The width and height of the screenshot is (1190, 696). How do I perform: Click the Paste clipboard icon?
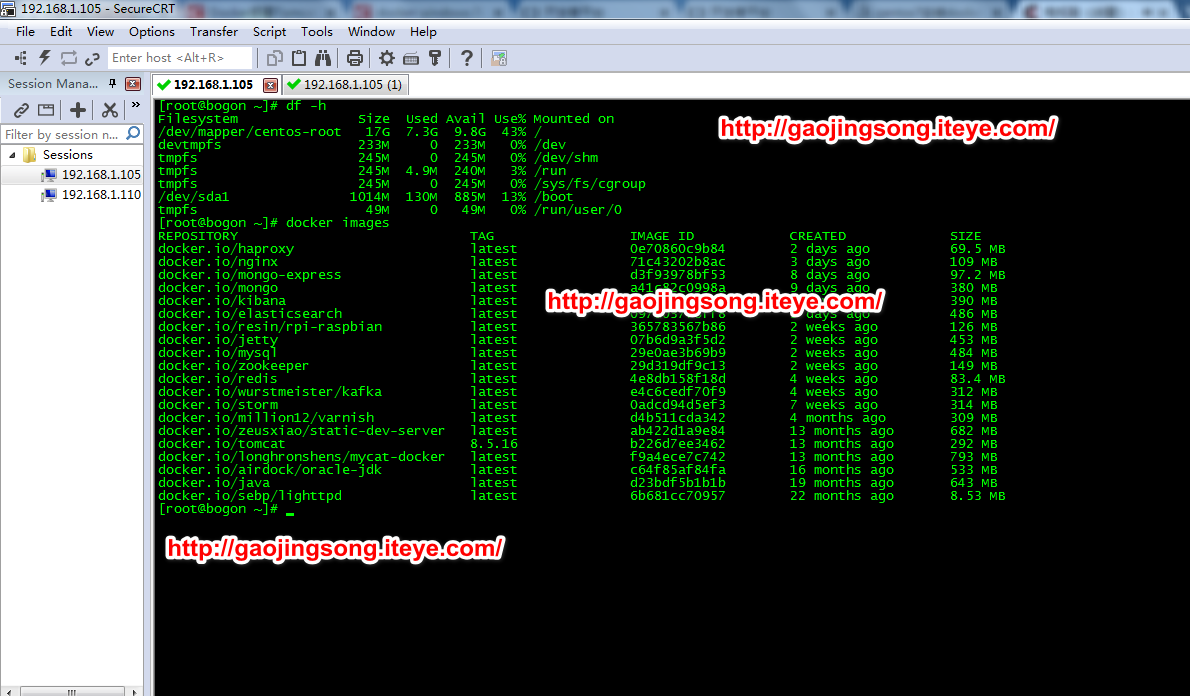coord(299,58)
